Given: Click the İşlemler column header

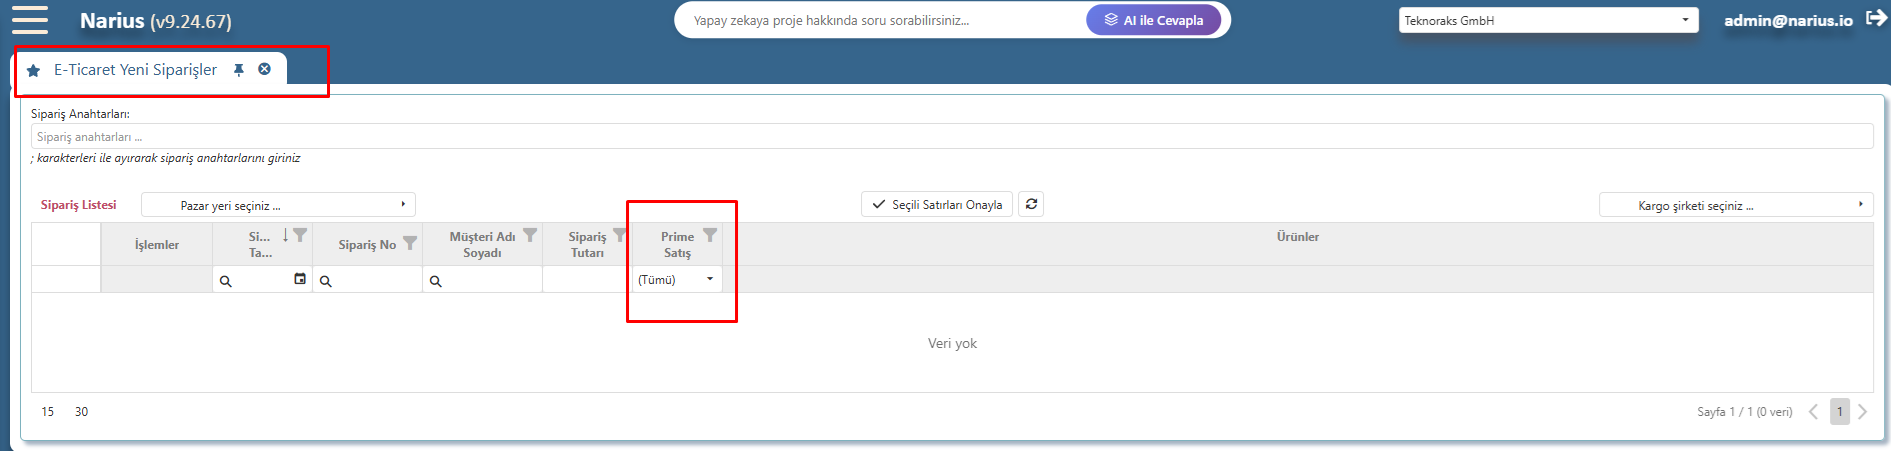Looking at the screenshot, I should pos(157,245).
